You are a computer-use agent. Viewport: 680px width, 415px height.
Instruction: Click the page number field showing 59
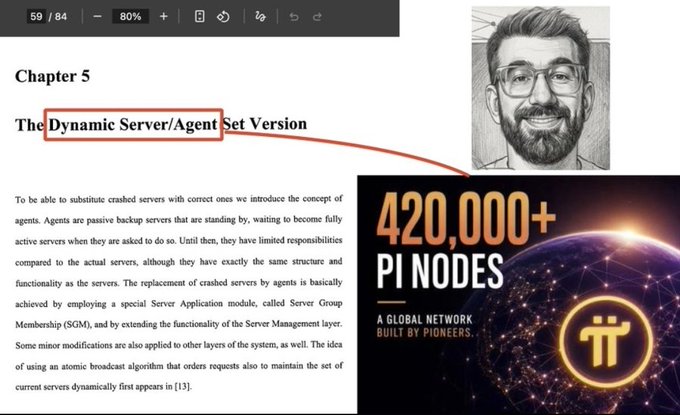(36, 16)
